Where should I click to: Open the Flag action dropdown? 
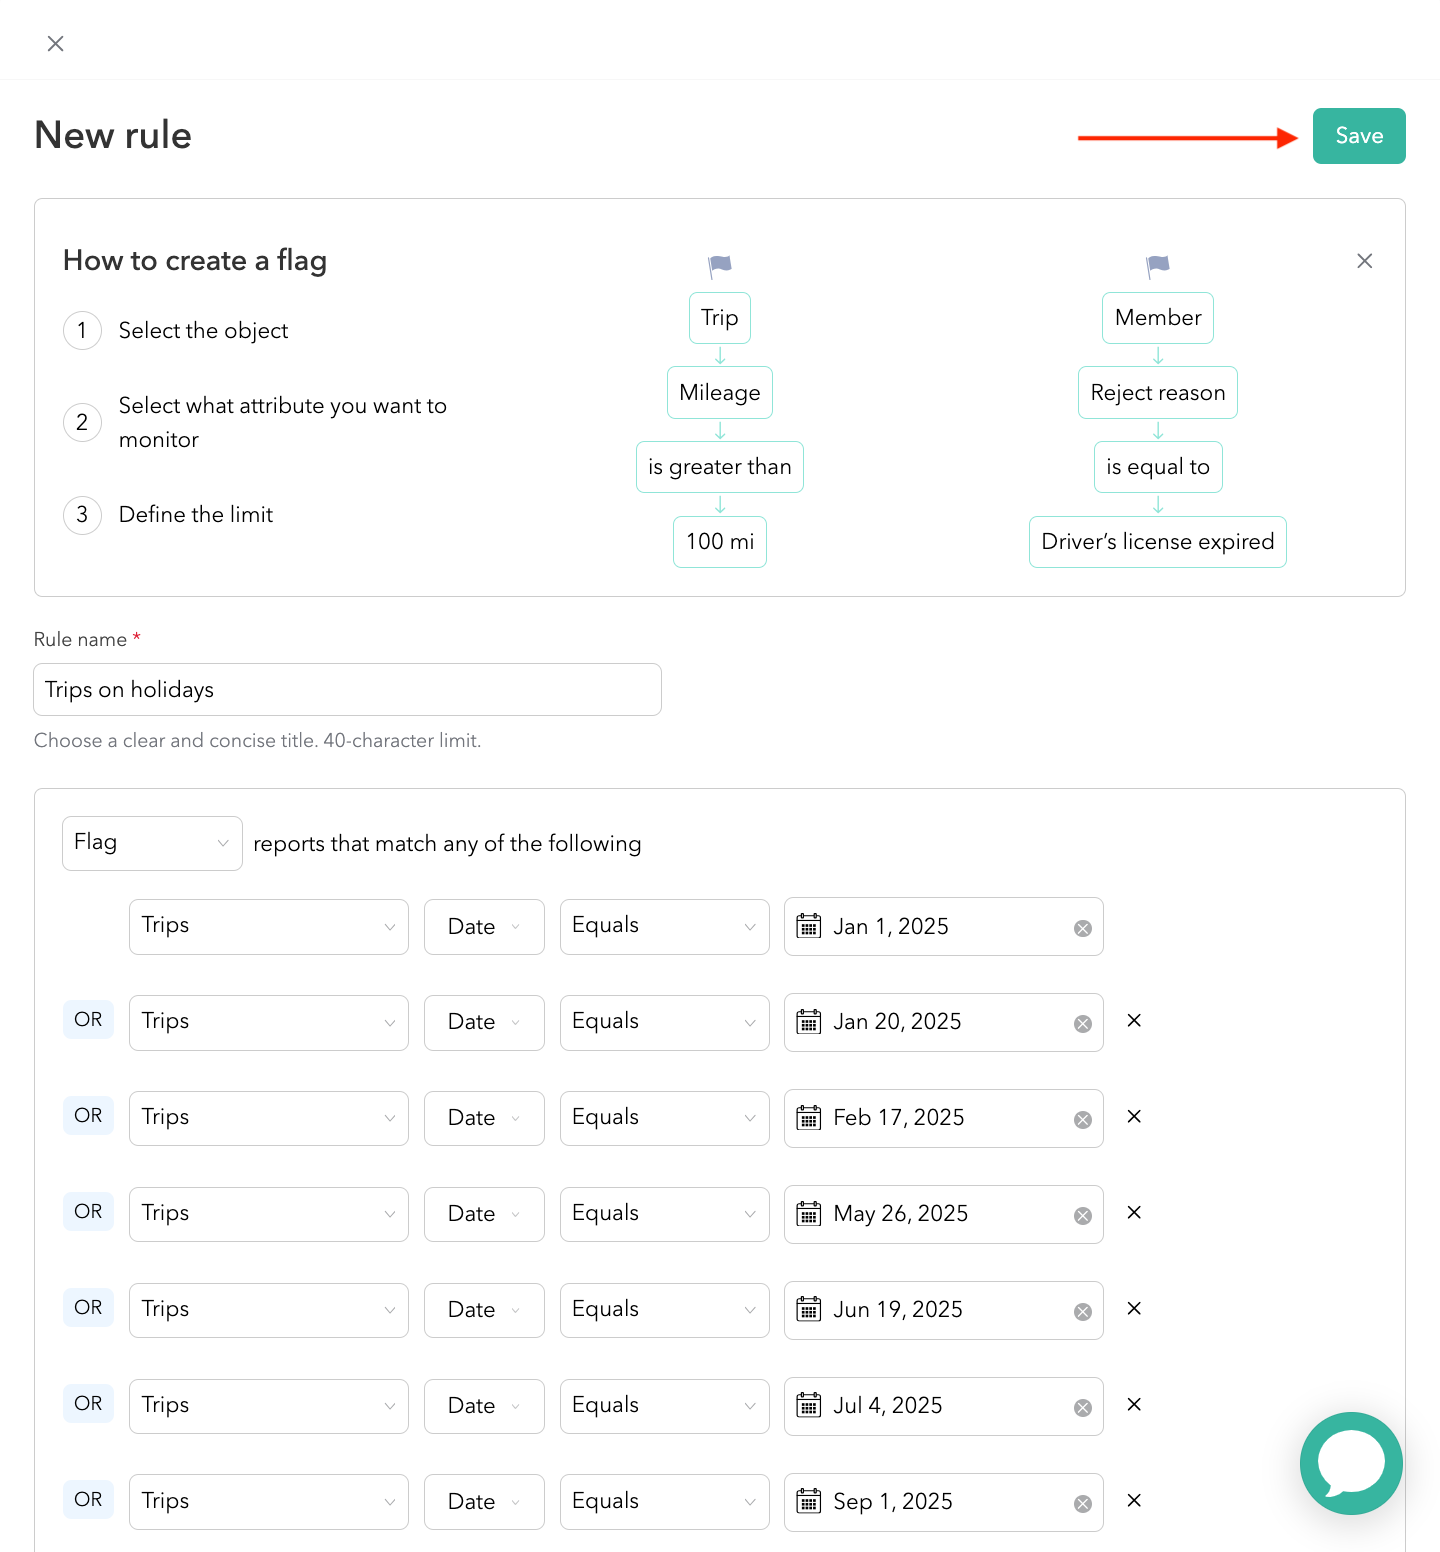click(152, 843)
